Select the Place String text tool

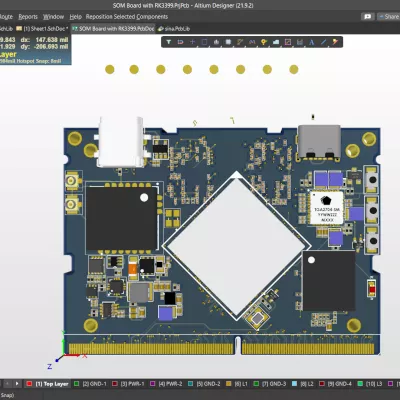[x=312, y=42]
